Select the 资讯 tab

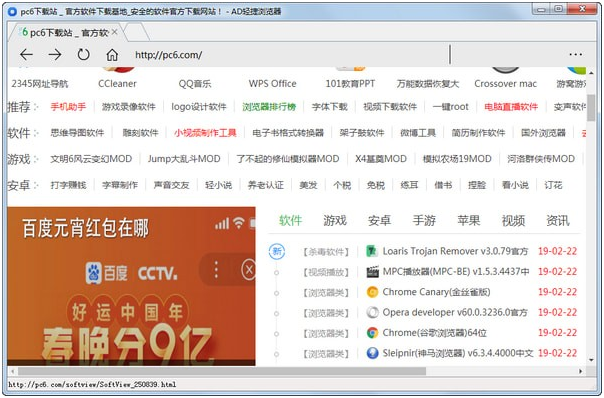click(558, 220)
